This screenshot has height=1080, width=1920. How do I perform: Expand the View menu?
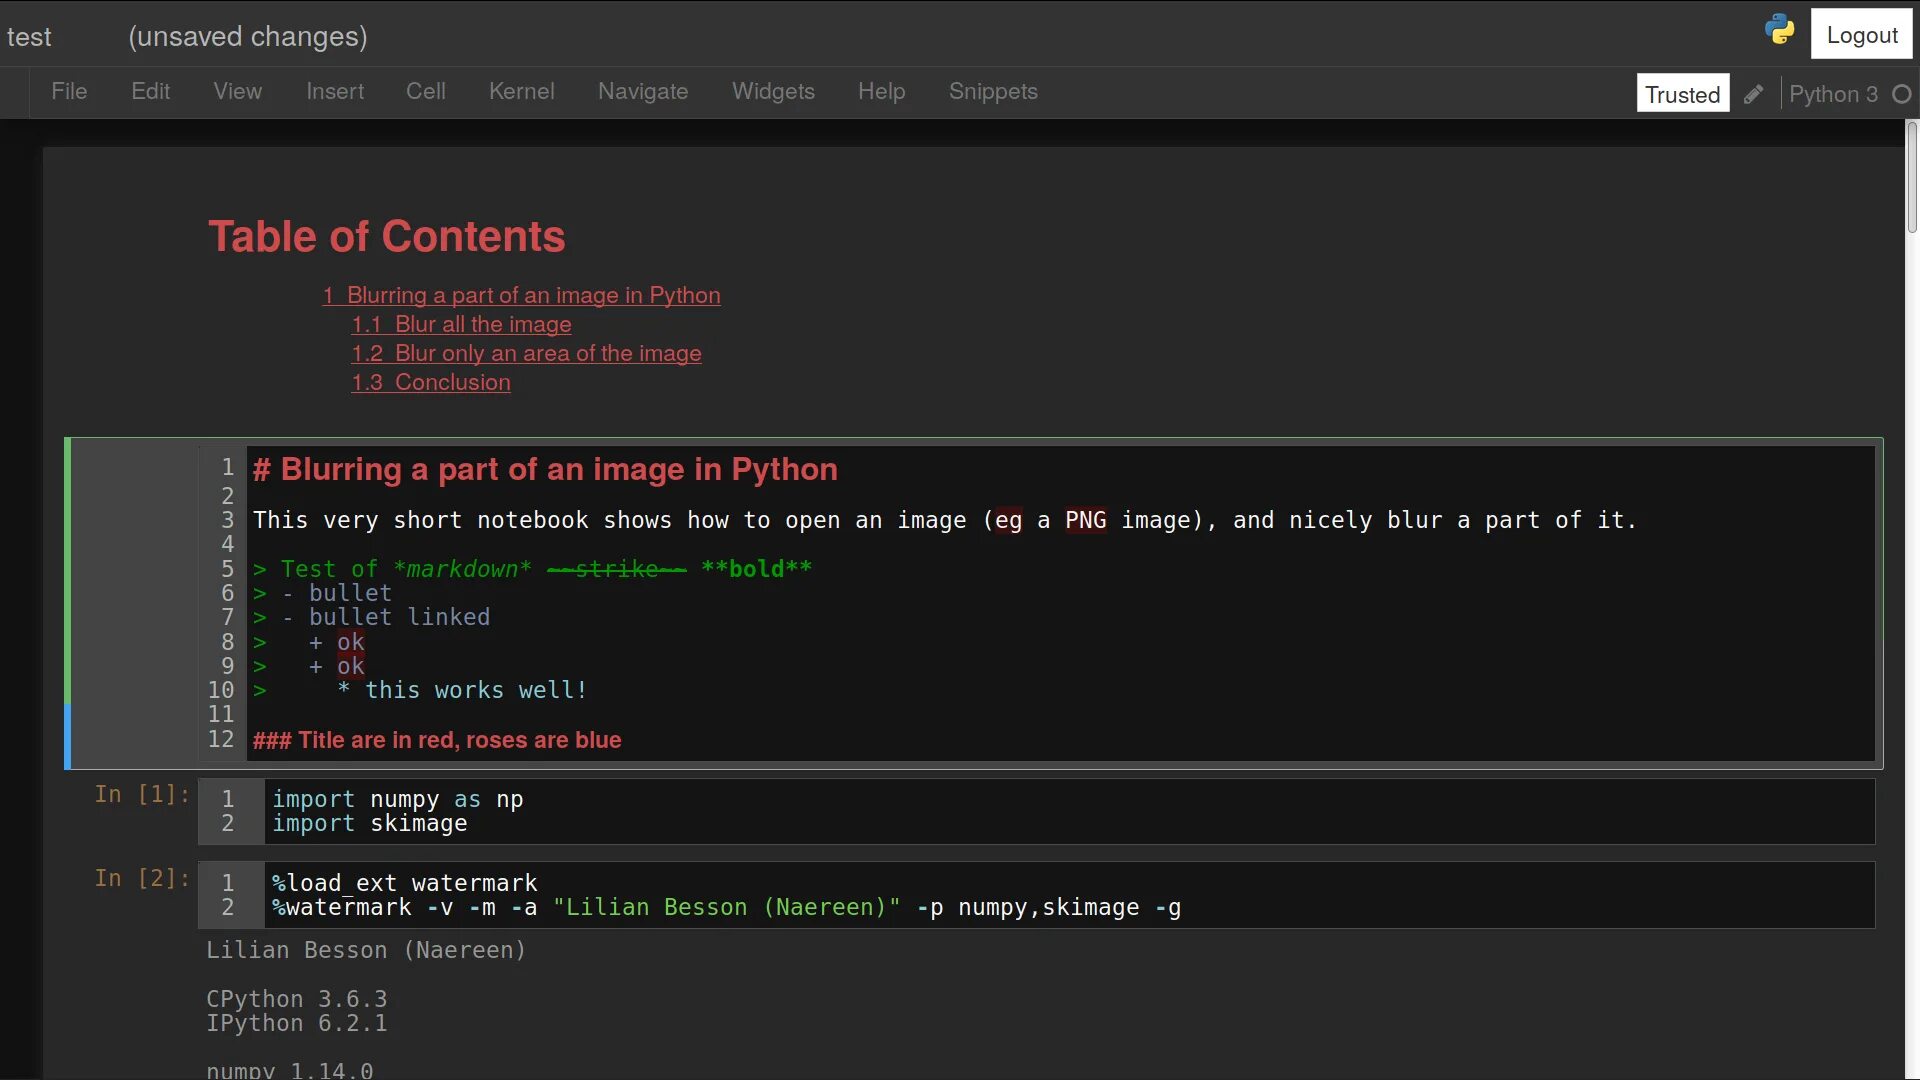click(x=237, y=91)
